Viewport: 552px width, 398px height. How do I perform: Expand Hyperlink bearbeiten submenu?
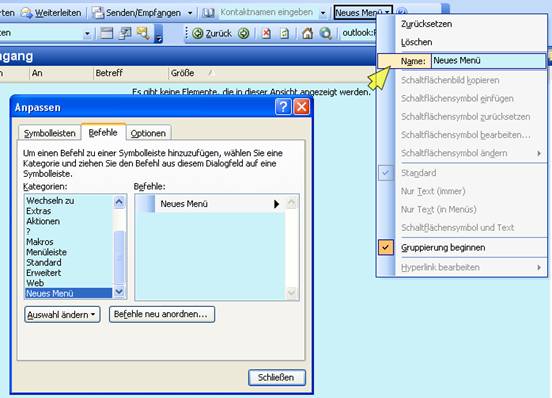[539, 267]
